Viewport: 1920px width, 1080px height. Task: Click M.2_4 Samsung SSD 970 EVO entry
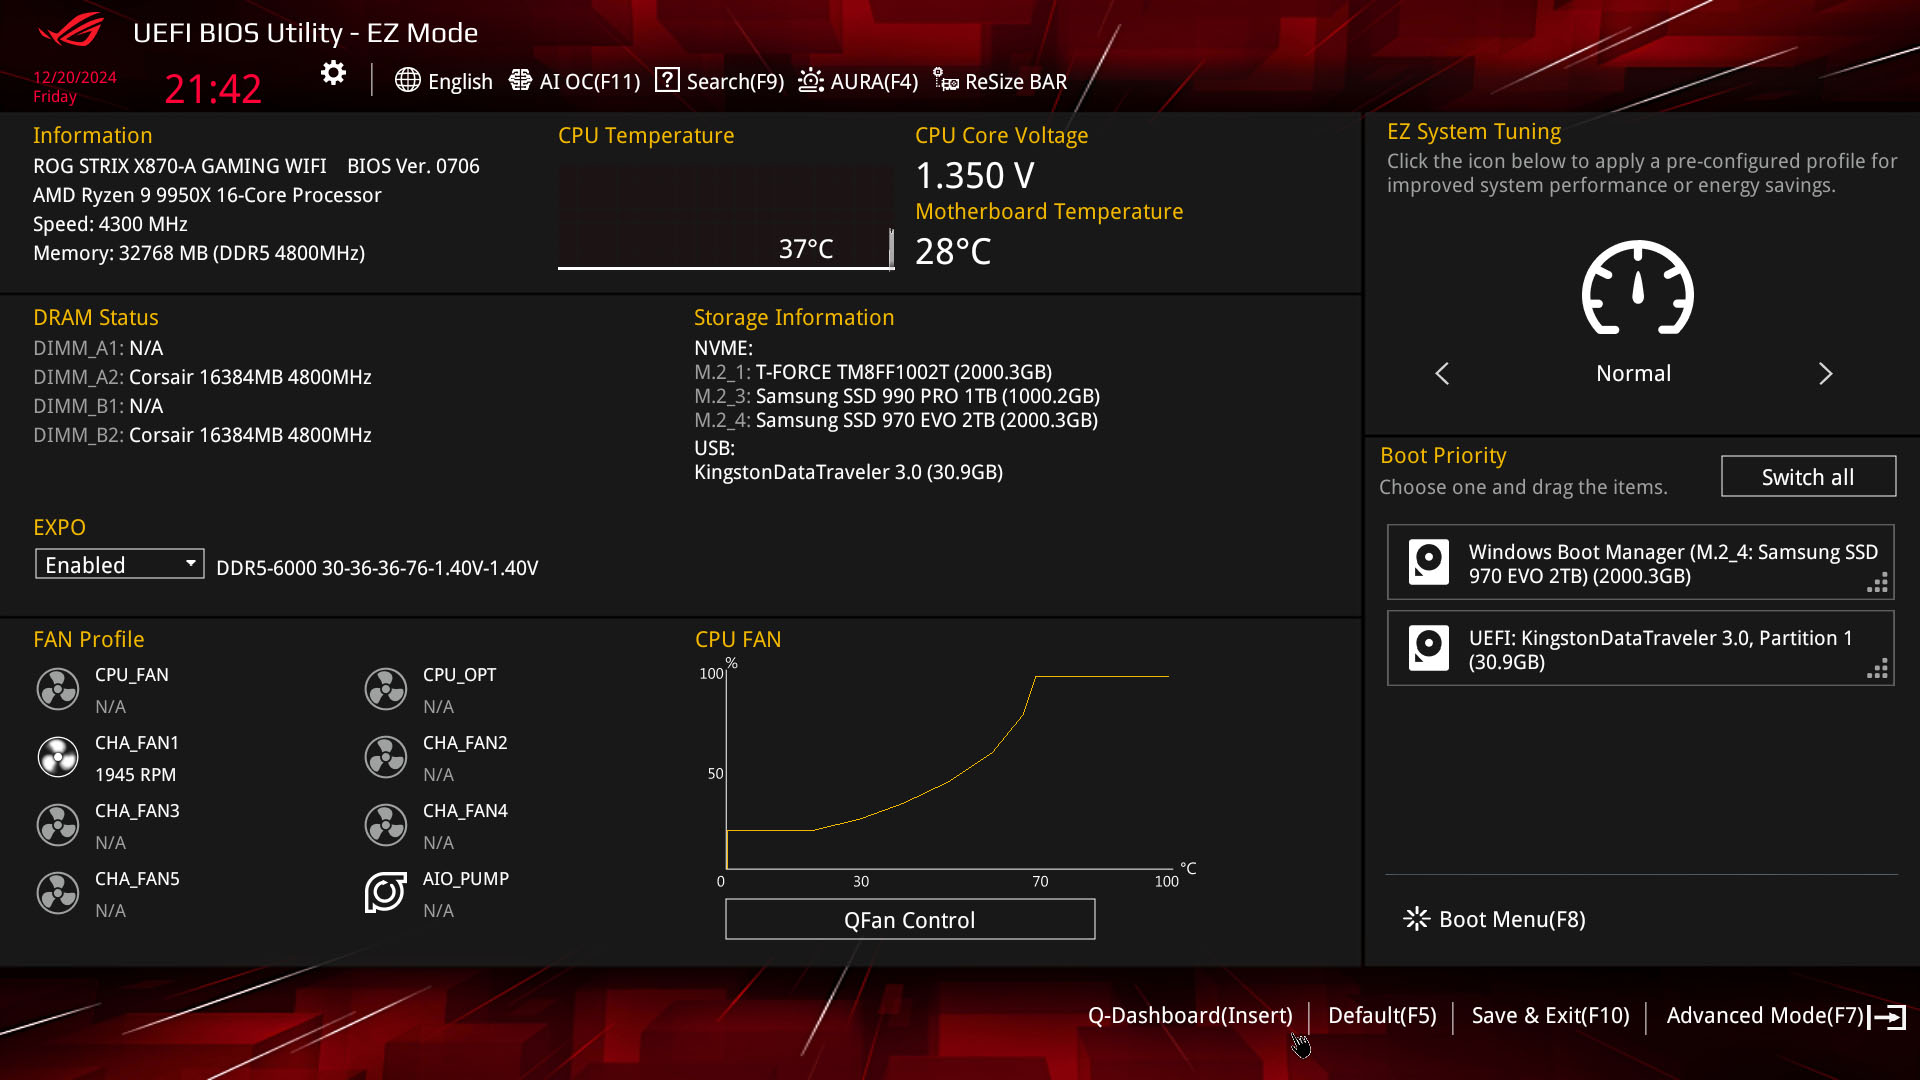(896, 420)
